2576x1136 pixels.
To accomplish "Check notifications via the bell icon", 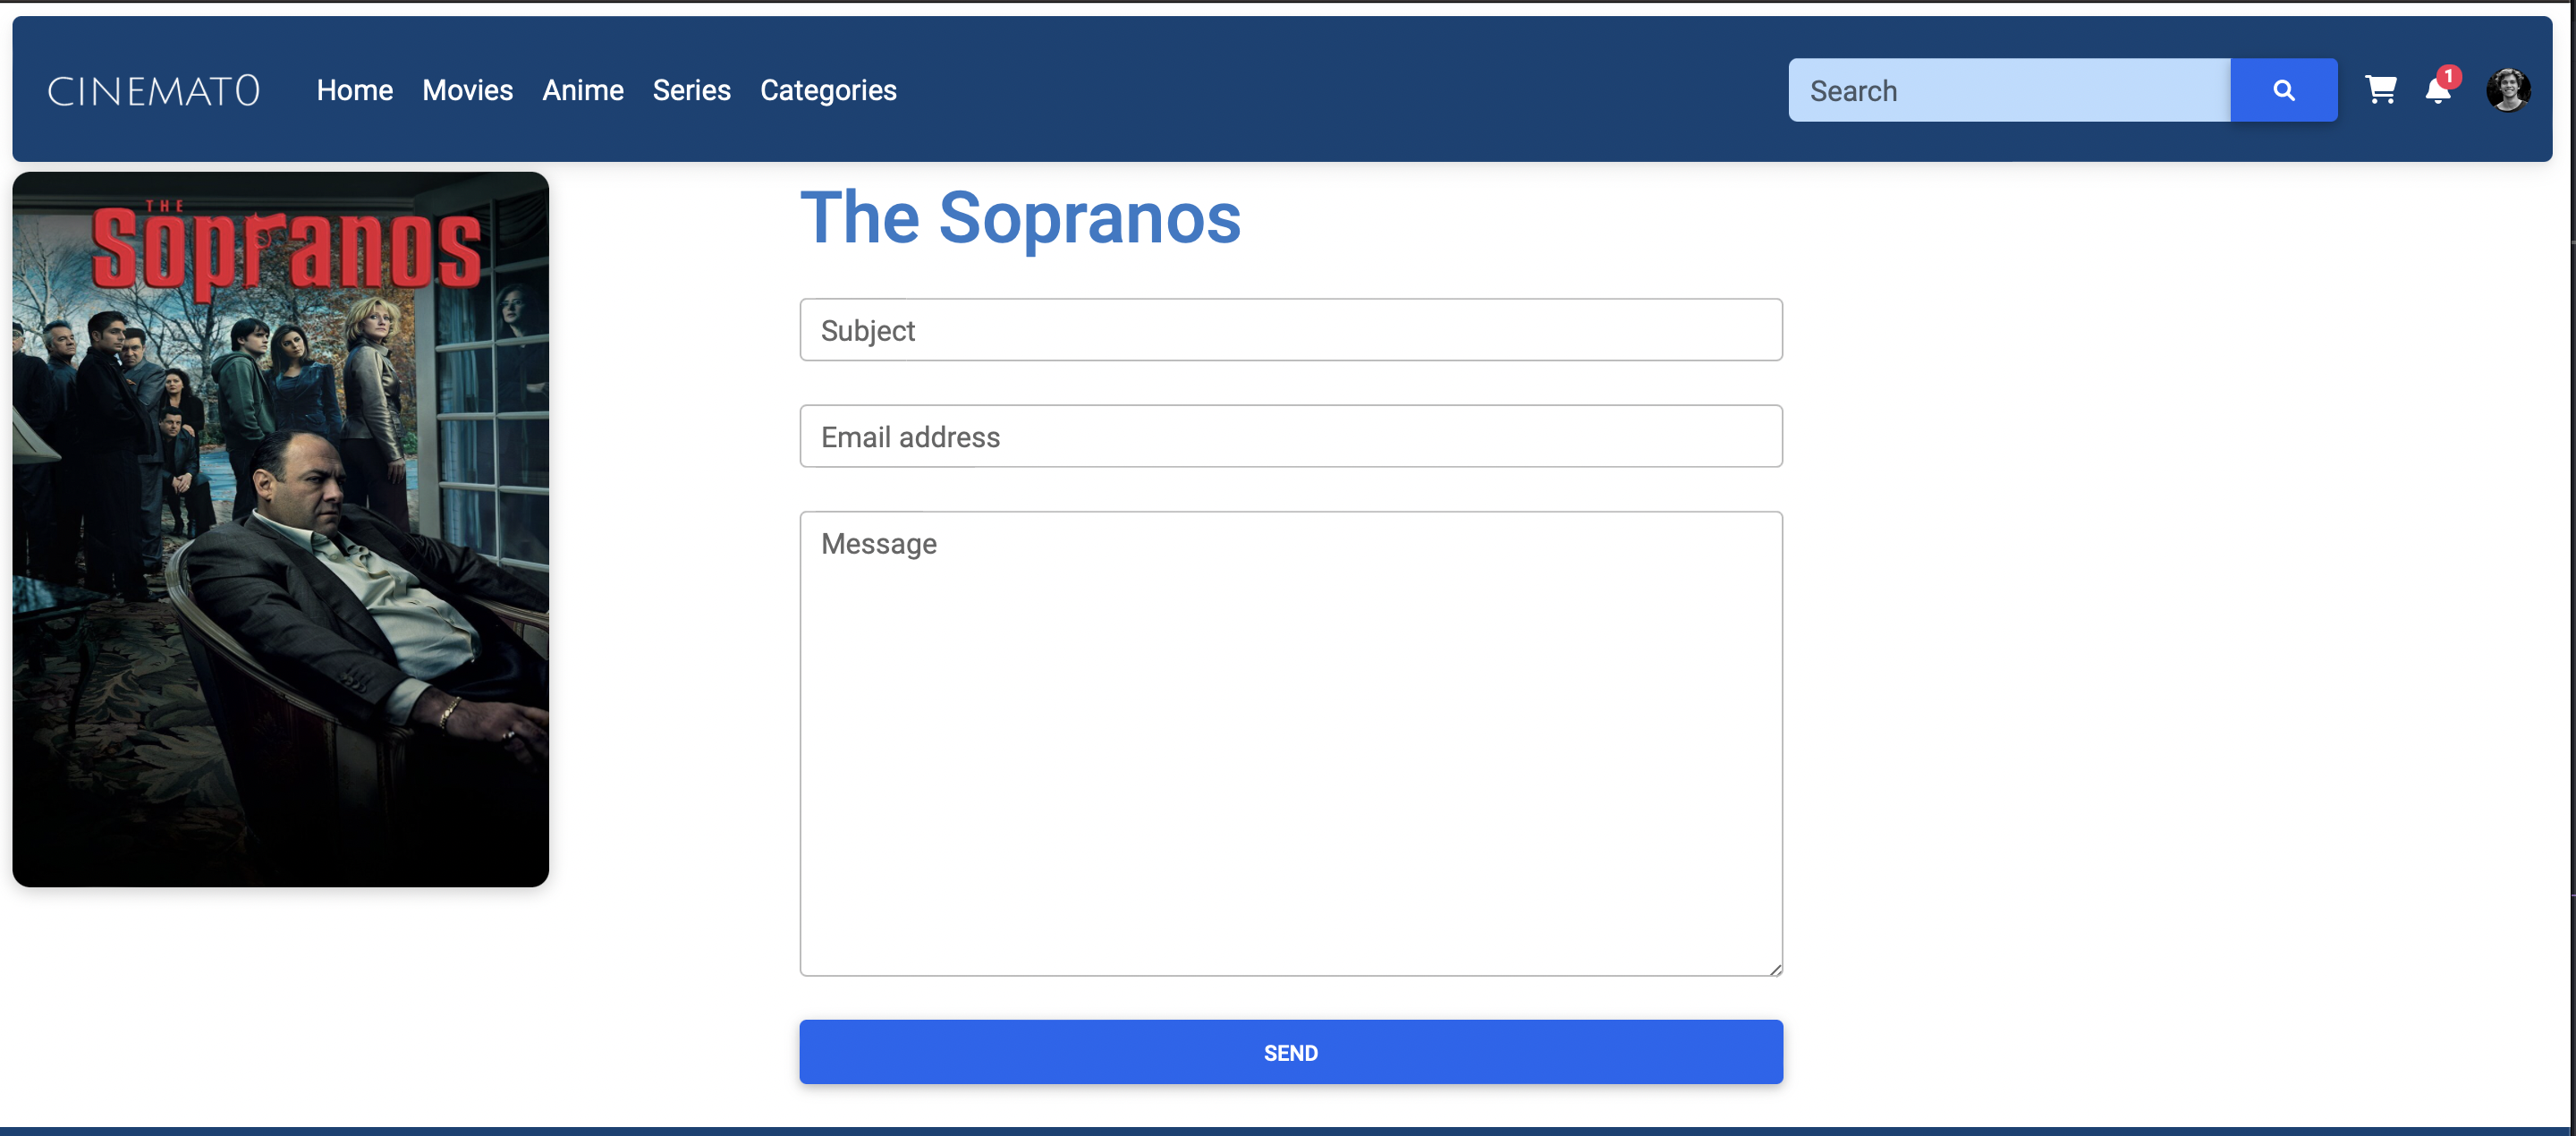I will [x=2437, y=92].
